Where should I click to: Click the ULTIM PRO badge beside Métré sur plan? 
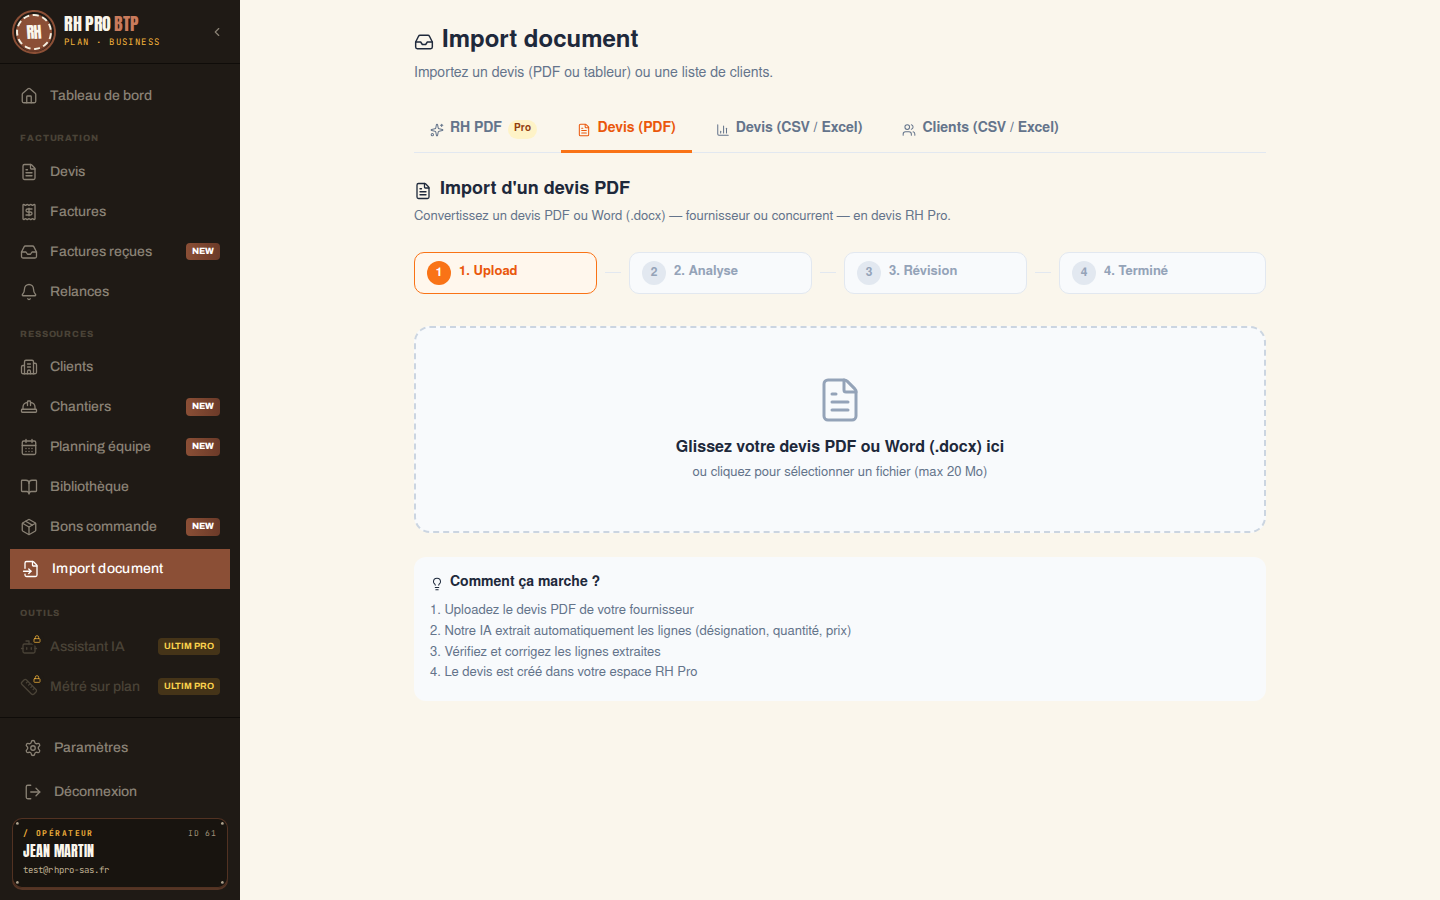(189, 686)
